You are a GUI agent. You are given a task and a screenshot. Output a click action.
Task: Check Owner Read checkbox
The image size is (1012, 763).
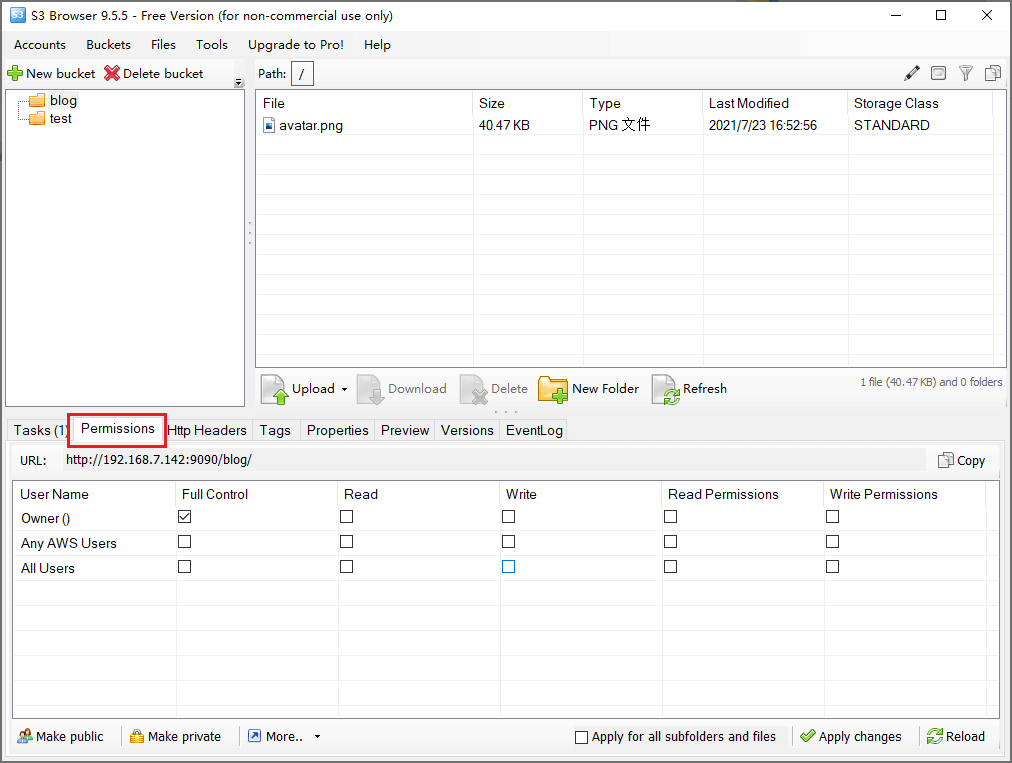click(x=347, y=516)
